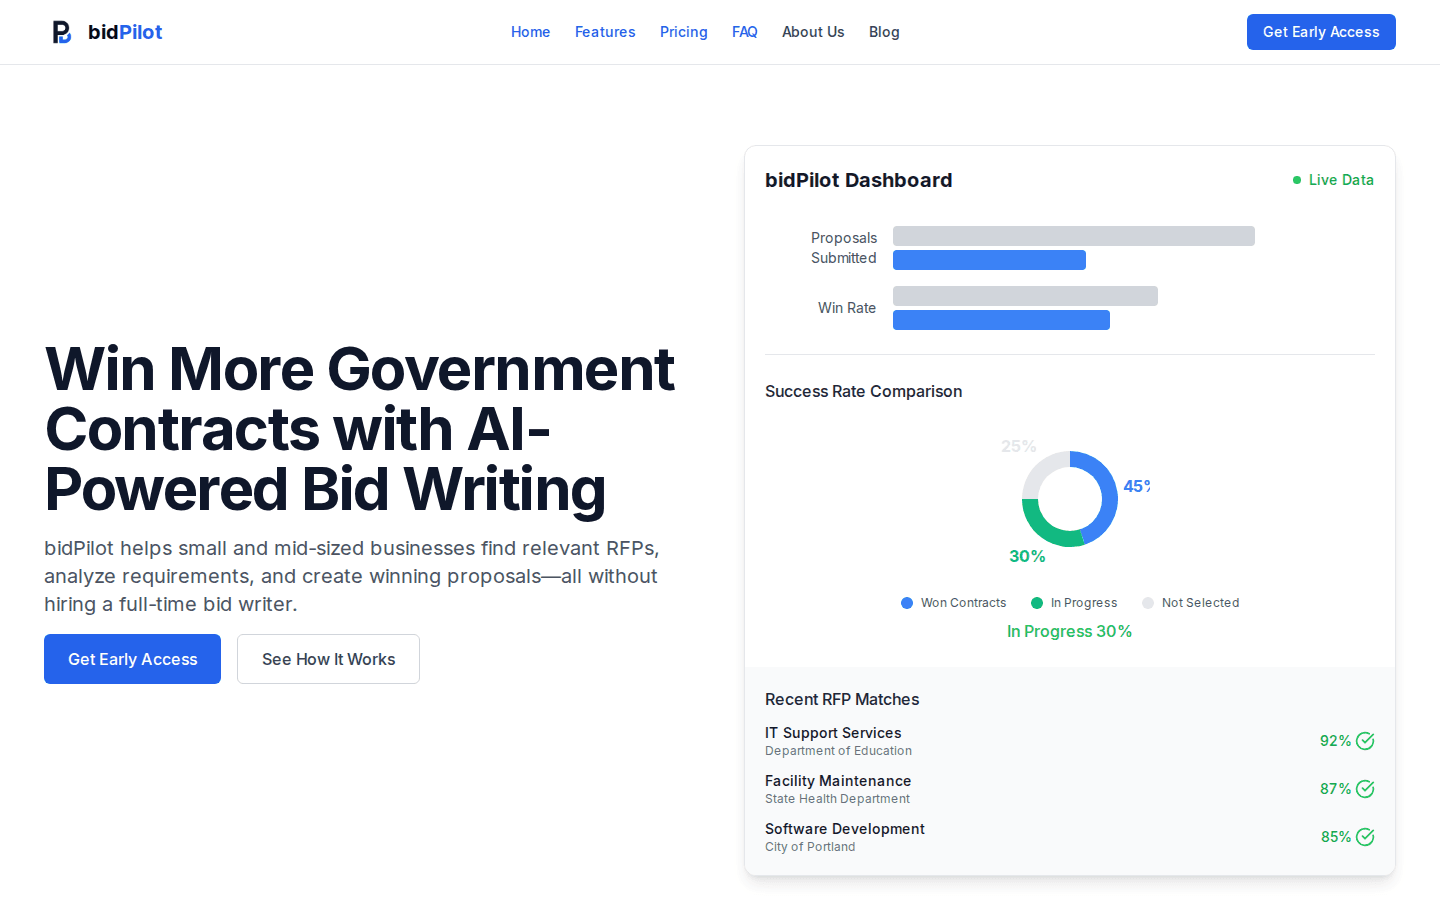Click the gray Not Selected legend dot

tap(1148, 603)
